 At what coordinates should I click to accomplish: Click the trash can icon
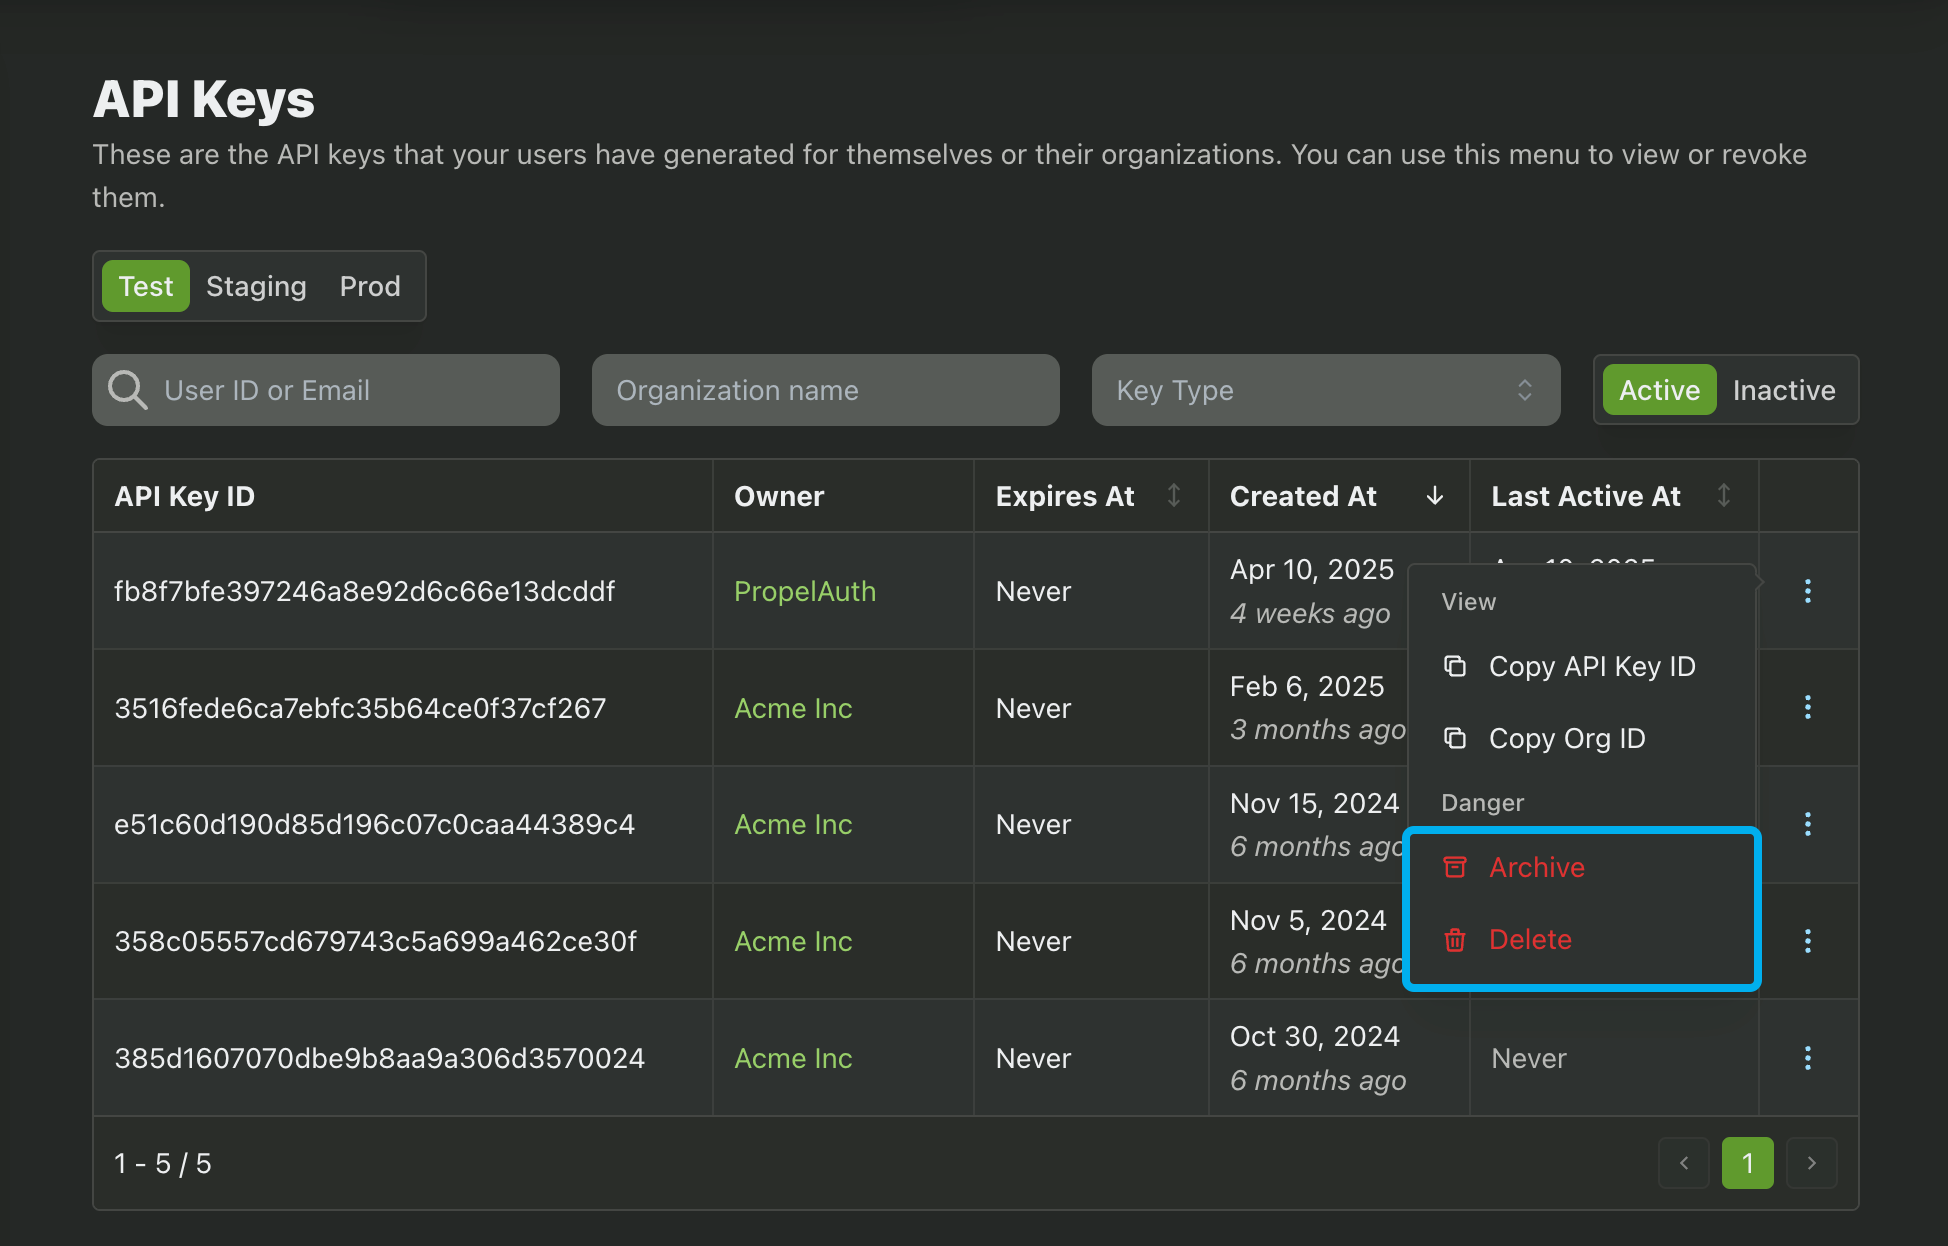(1455, 939)
